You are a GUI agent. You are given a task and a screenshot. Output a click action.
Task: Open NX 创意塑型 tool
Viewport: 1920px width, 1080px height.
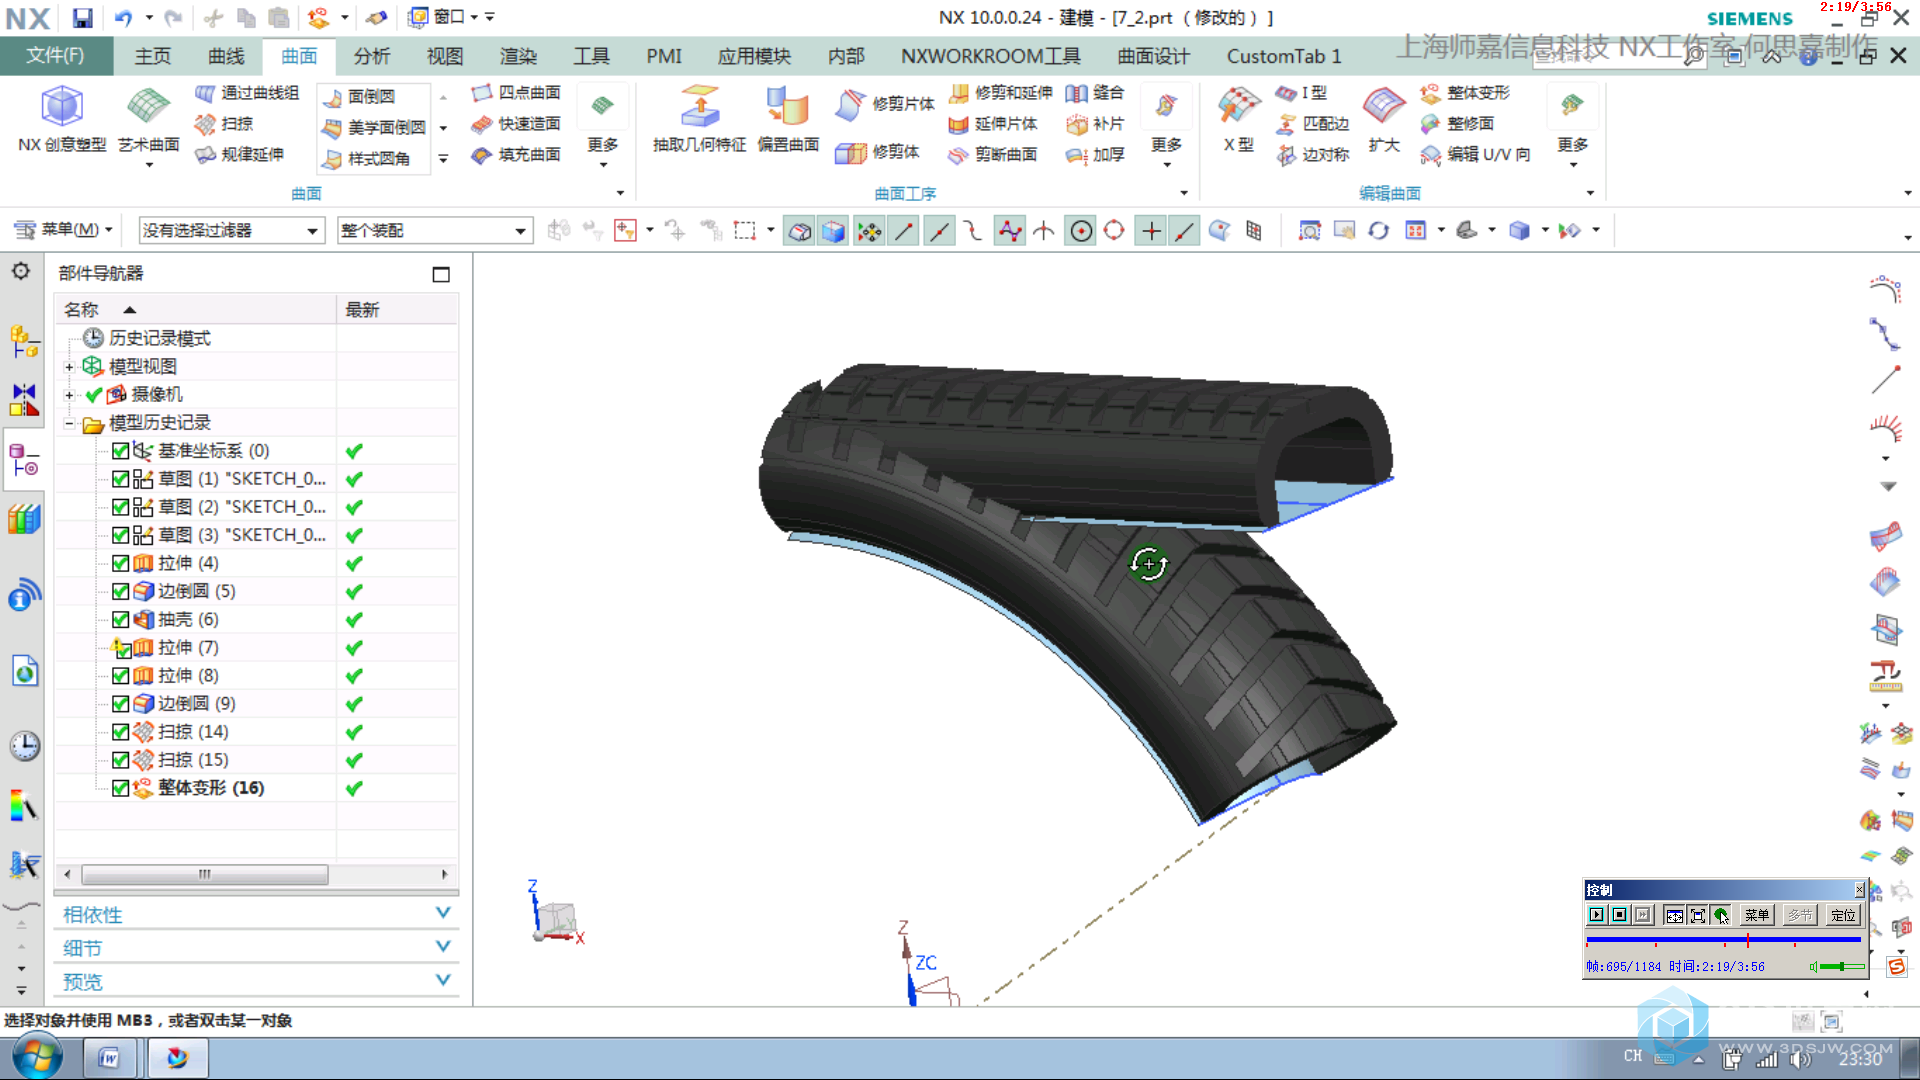(62, 119)
